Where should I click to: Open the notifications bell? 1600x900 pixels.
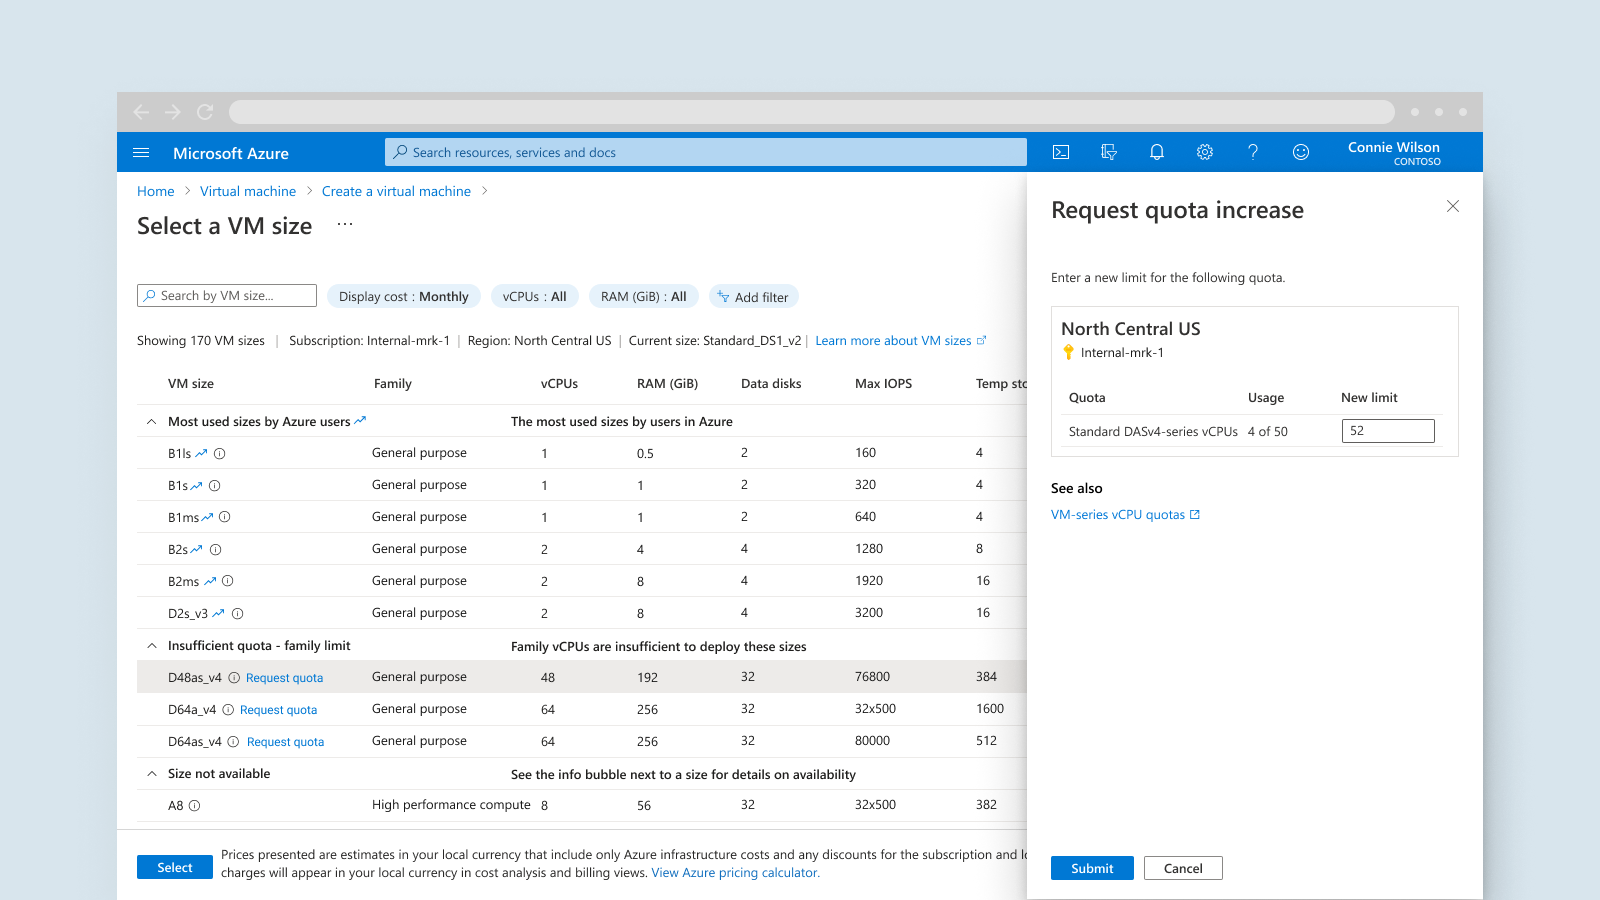(x=1157, y=152)
